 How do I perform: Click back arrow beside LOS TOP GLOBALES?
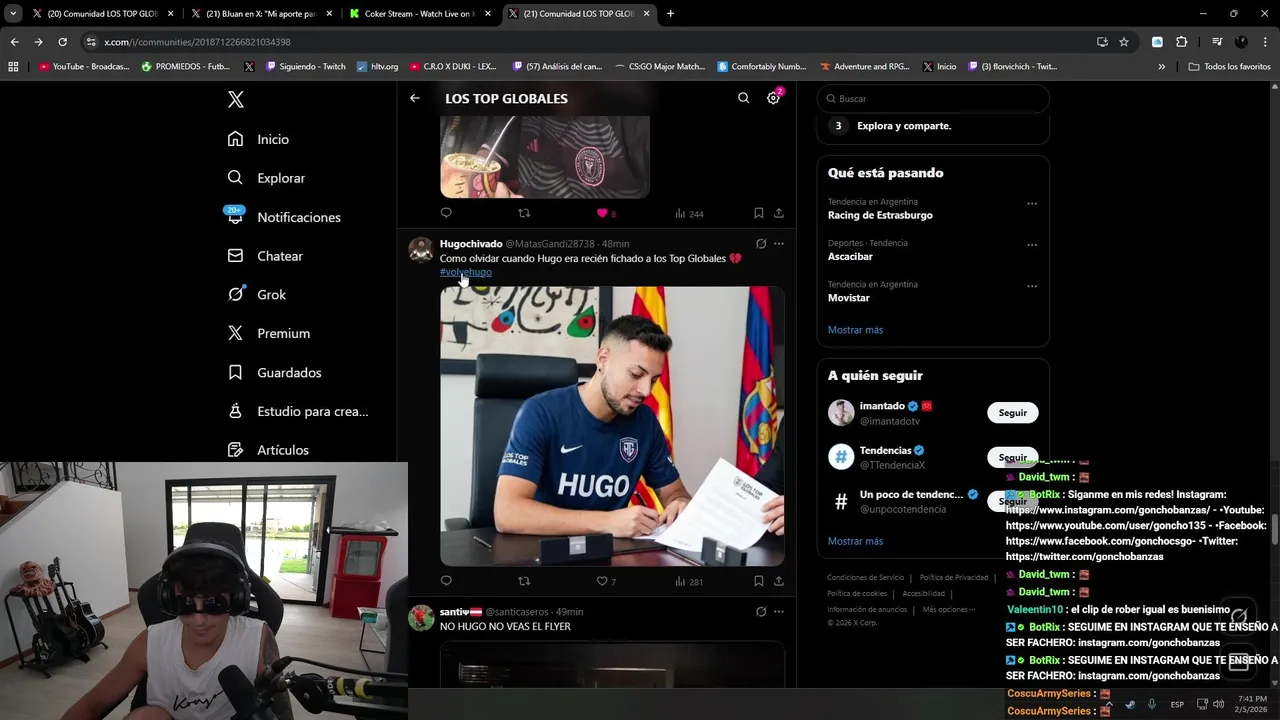point(415,98)
